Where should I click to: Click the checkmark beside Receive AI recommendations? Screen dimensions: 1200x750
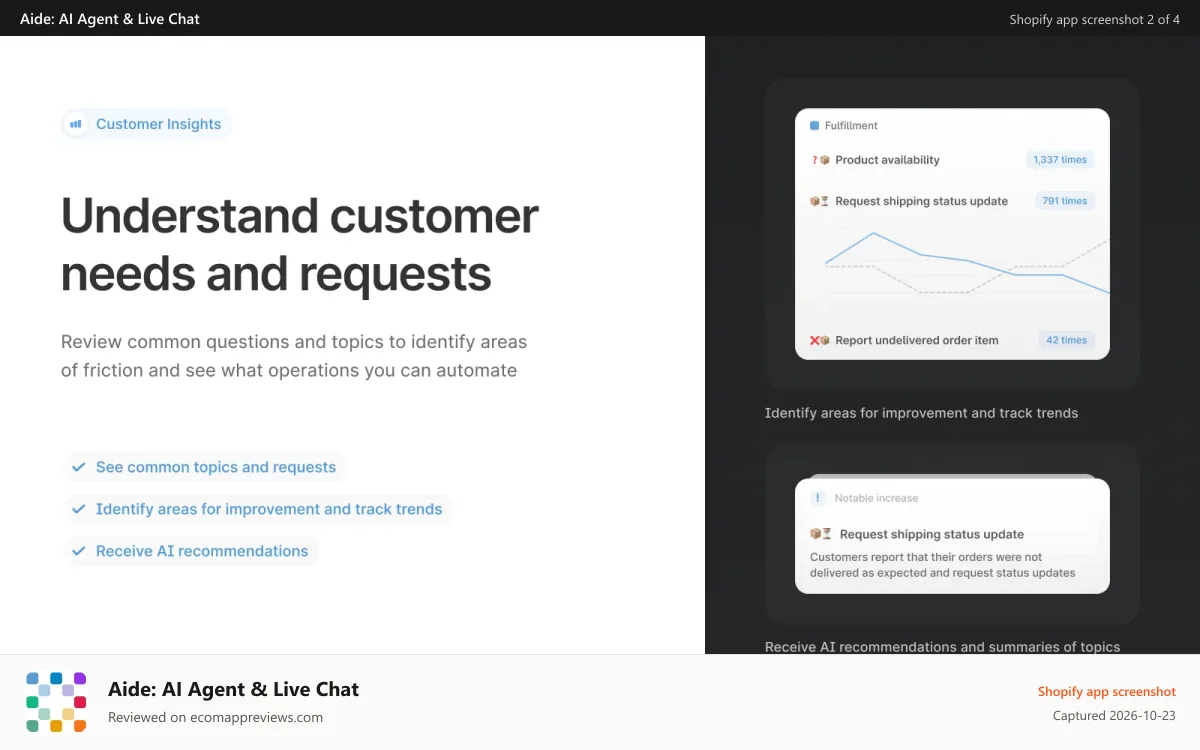click(78, 551)
